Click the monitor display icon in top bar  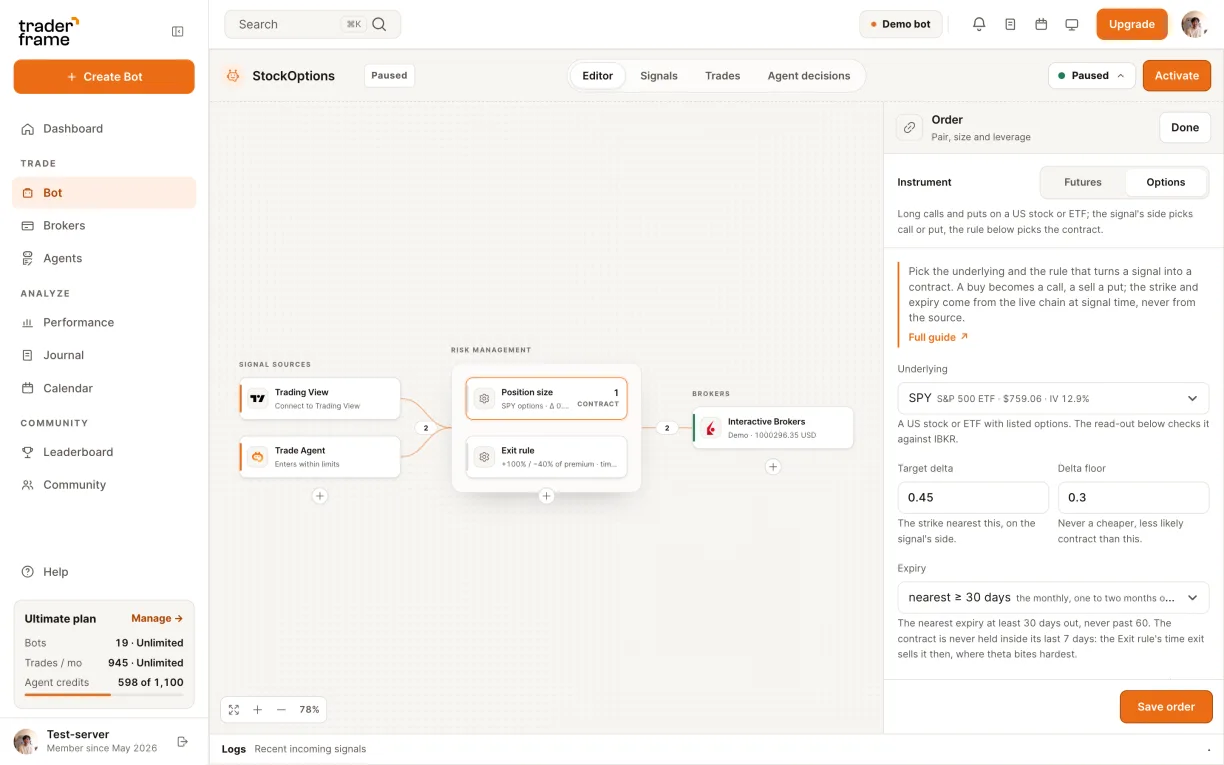click(1072, 24)
